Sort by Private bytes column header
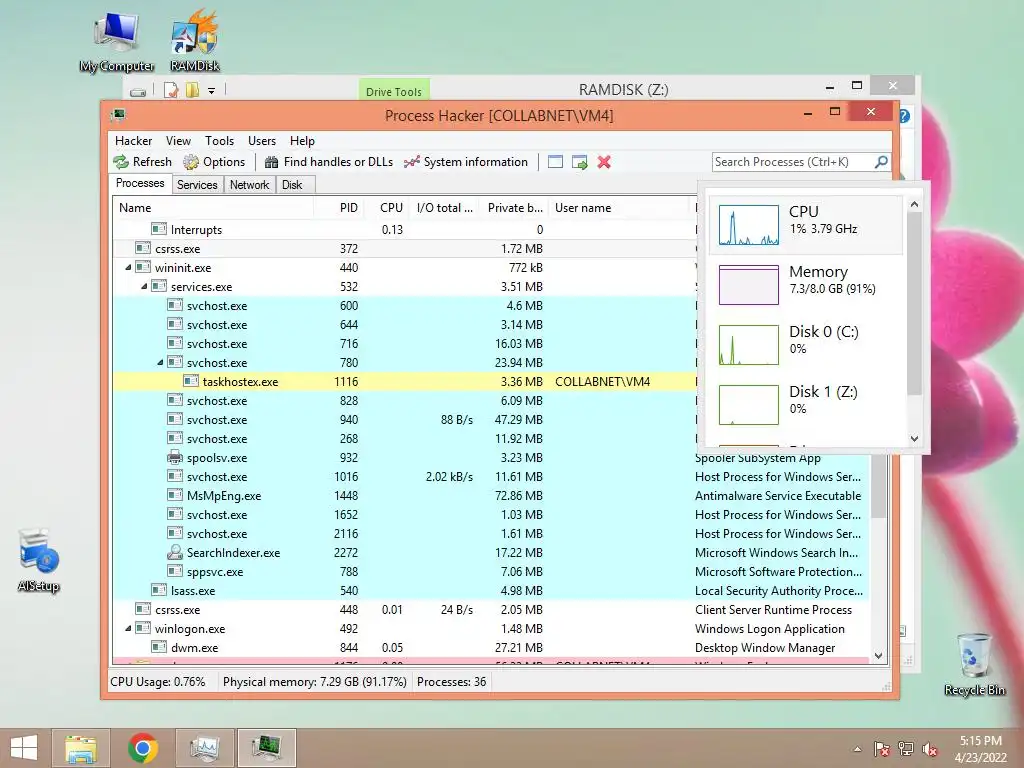This screenshot has height=768, width=1024. tap(515, 208)
